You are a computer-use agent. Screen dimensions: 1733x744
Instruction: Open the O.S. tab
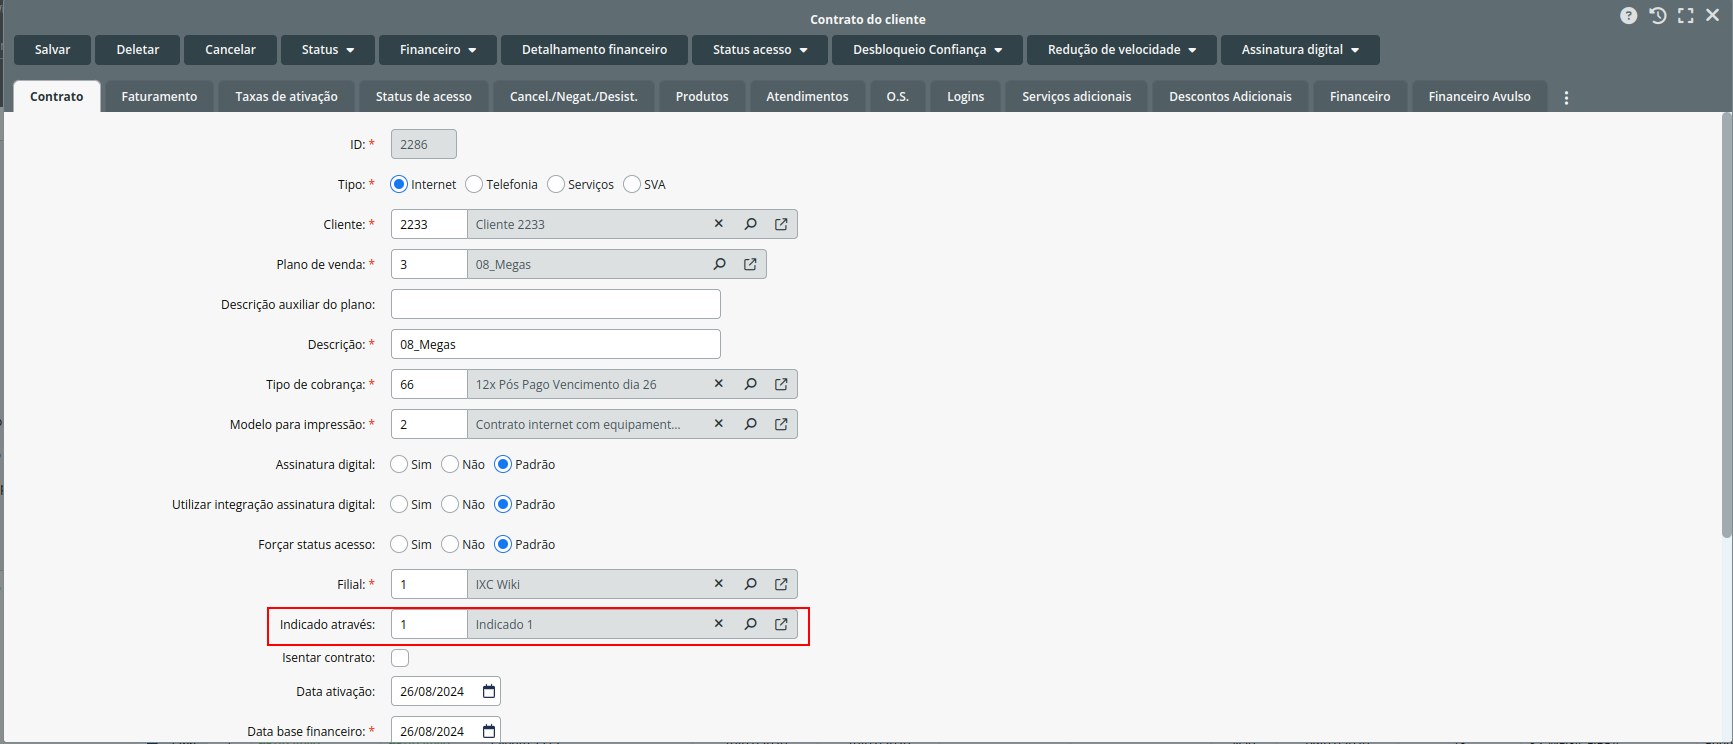click(898, 97)
